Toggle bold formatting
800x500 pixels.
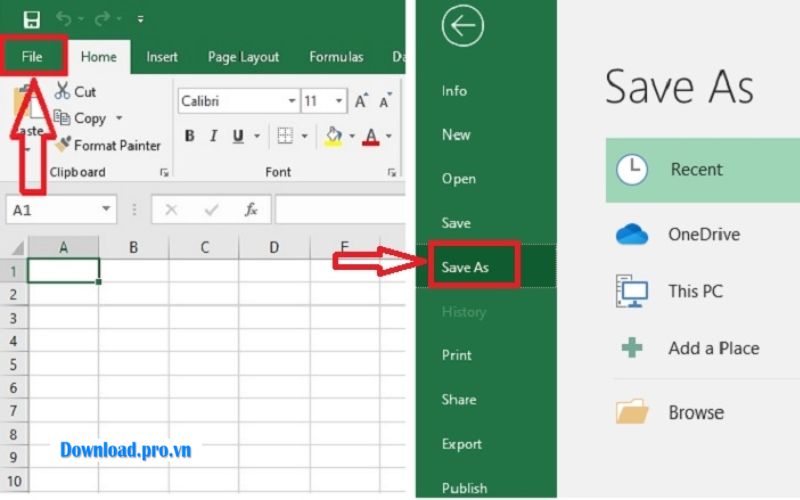pyautogui.click(x=189, y=136)
